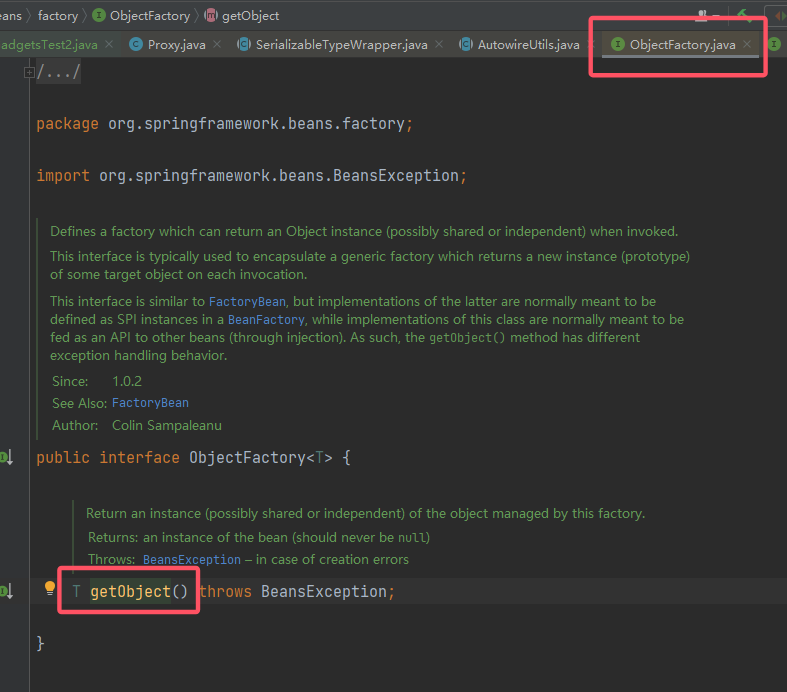
Task: Click 'org.springframework.beans.BeansException' in import line
Action: pyautogui.click(x=279, y=176)
